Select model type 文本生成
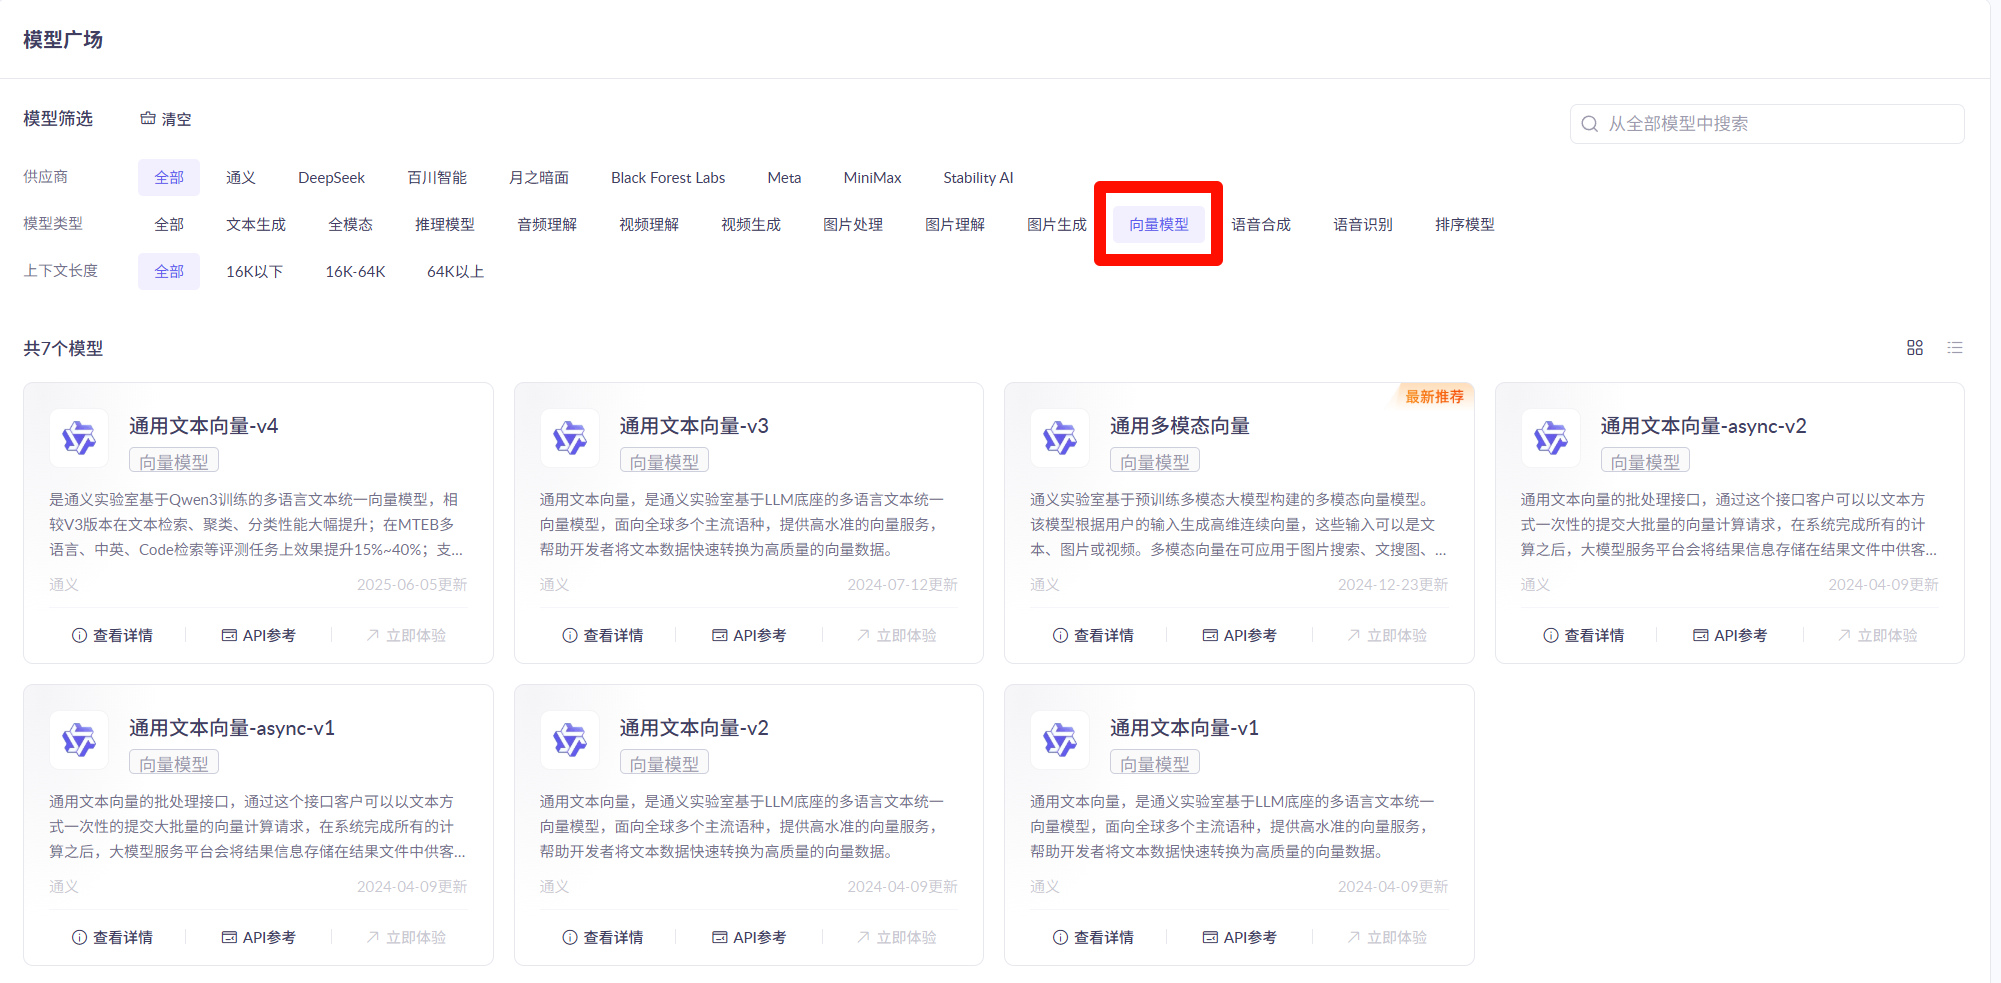2001x983 pixels. (256, 225)
